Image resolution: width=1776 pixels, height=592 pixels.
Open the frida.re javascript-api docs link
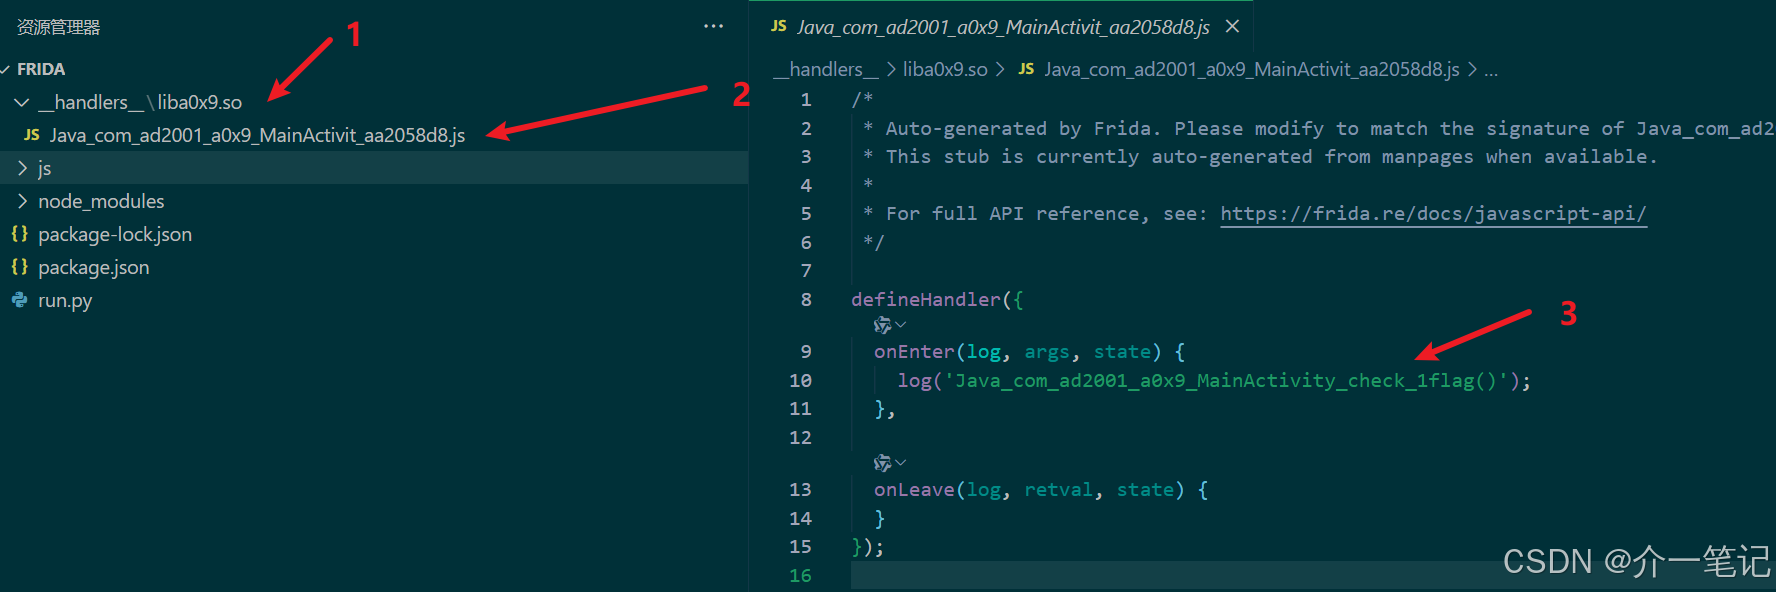(x=1433, y=214)
